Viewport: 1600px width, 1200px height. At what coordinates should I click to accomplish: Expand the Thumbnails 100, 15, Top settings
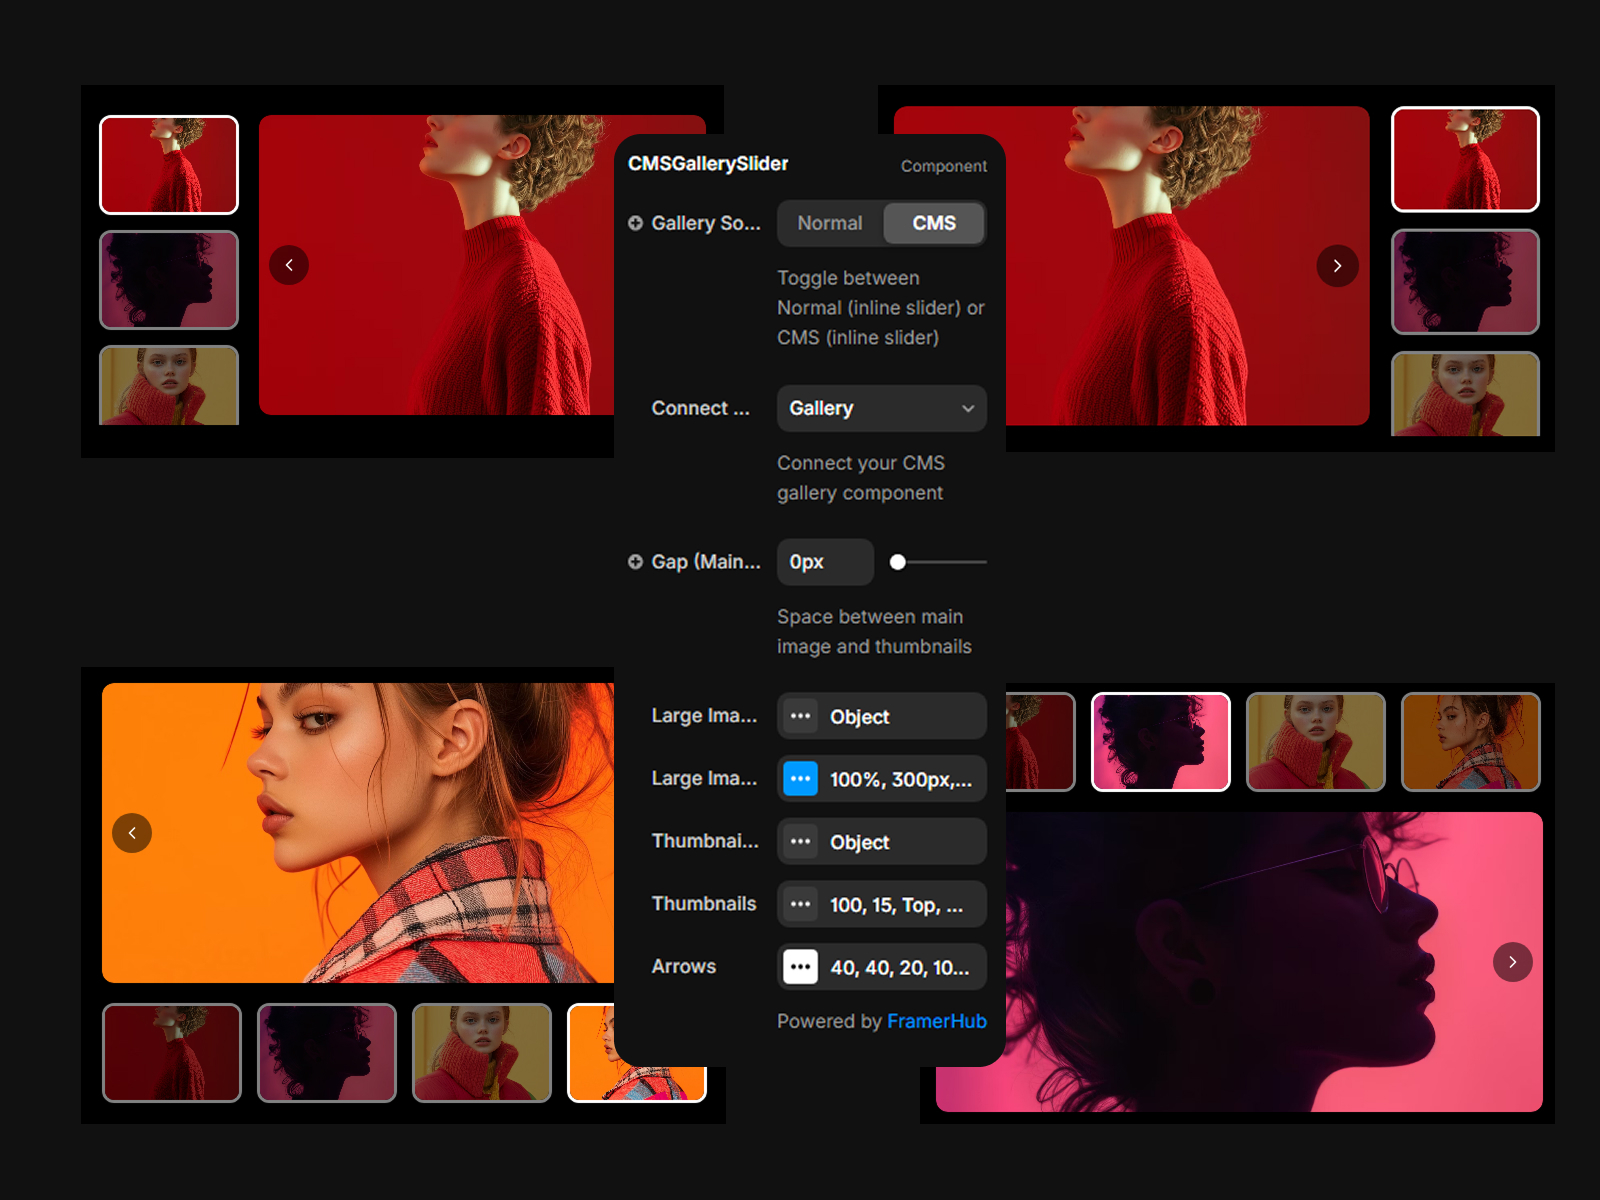pyautogui.click(x=897, y=904)
